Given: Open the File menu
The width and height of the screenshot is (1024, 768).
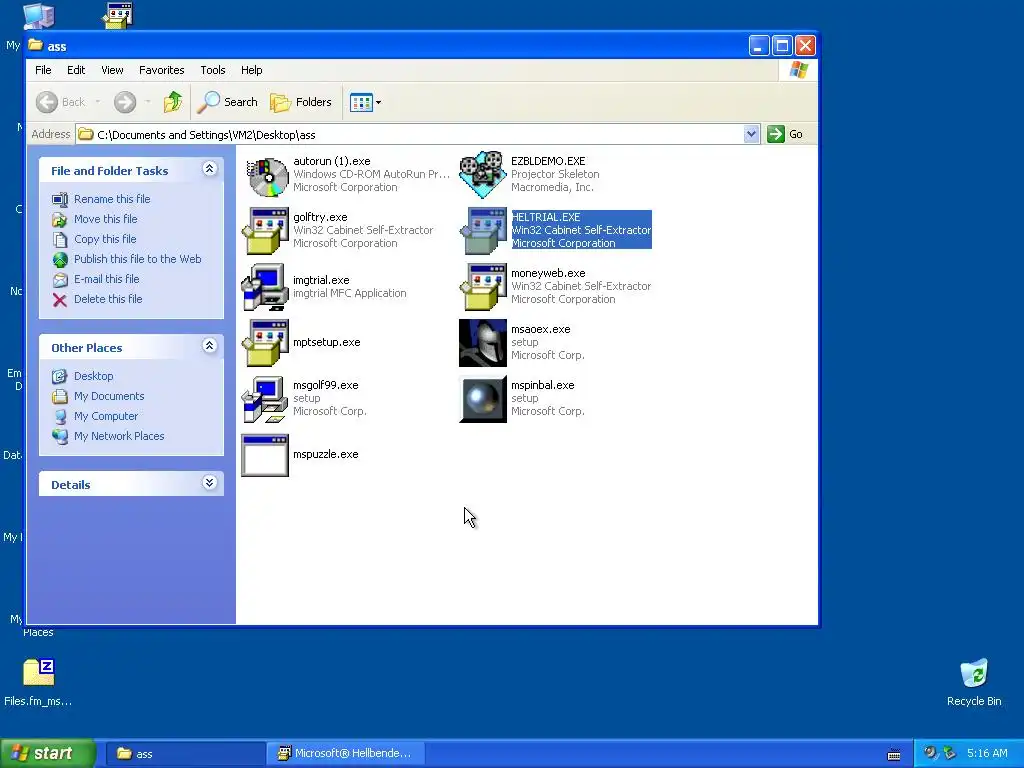Looking at the screenshot, I should tap(43, 70).
